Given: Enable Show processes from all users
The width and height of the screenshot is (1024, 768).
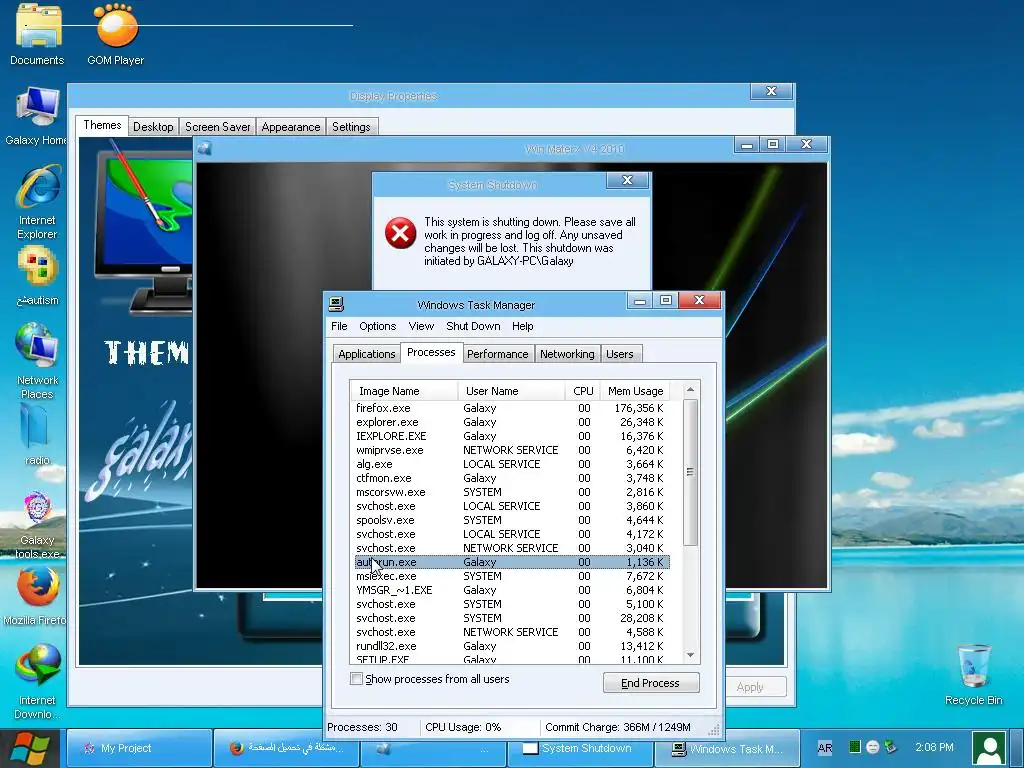Looking at the screenshot, I should (x=357, y=679).
